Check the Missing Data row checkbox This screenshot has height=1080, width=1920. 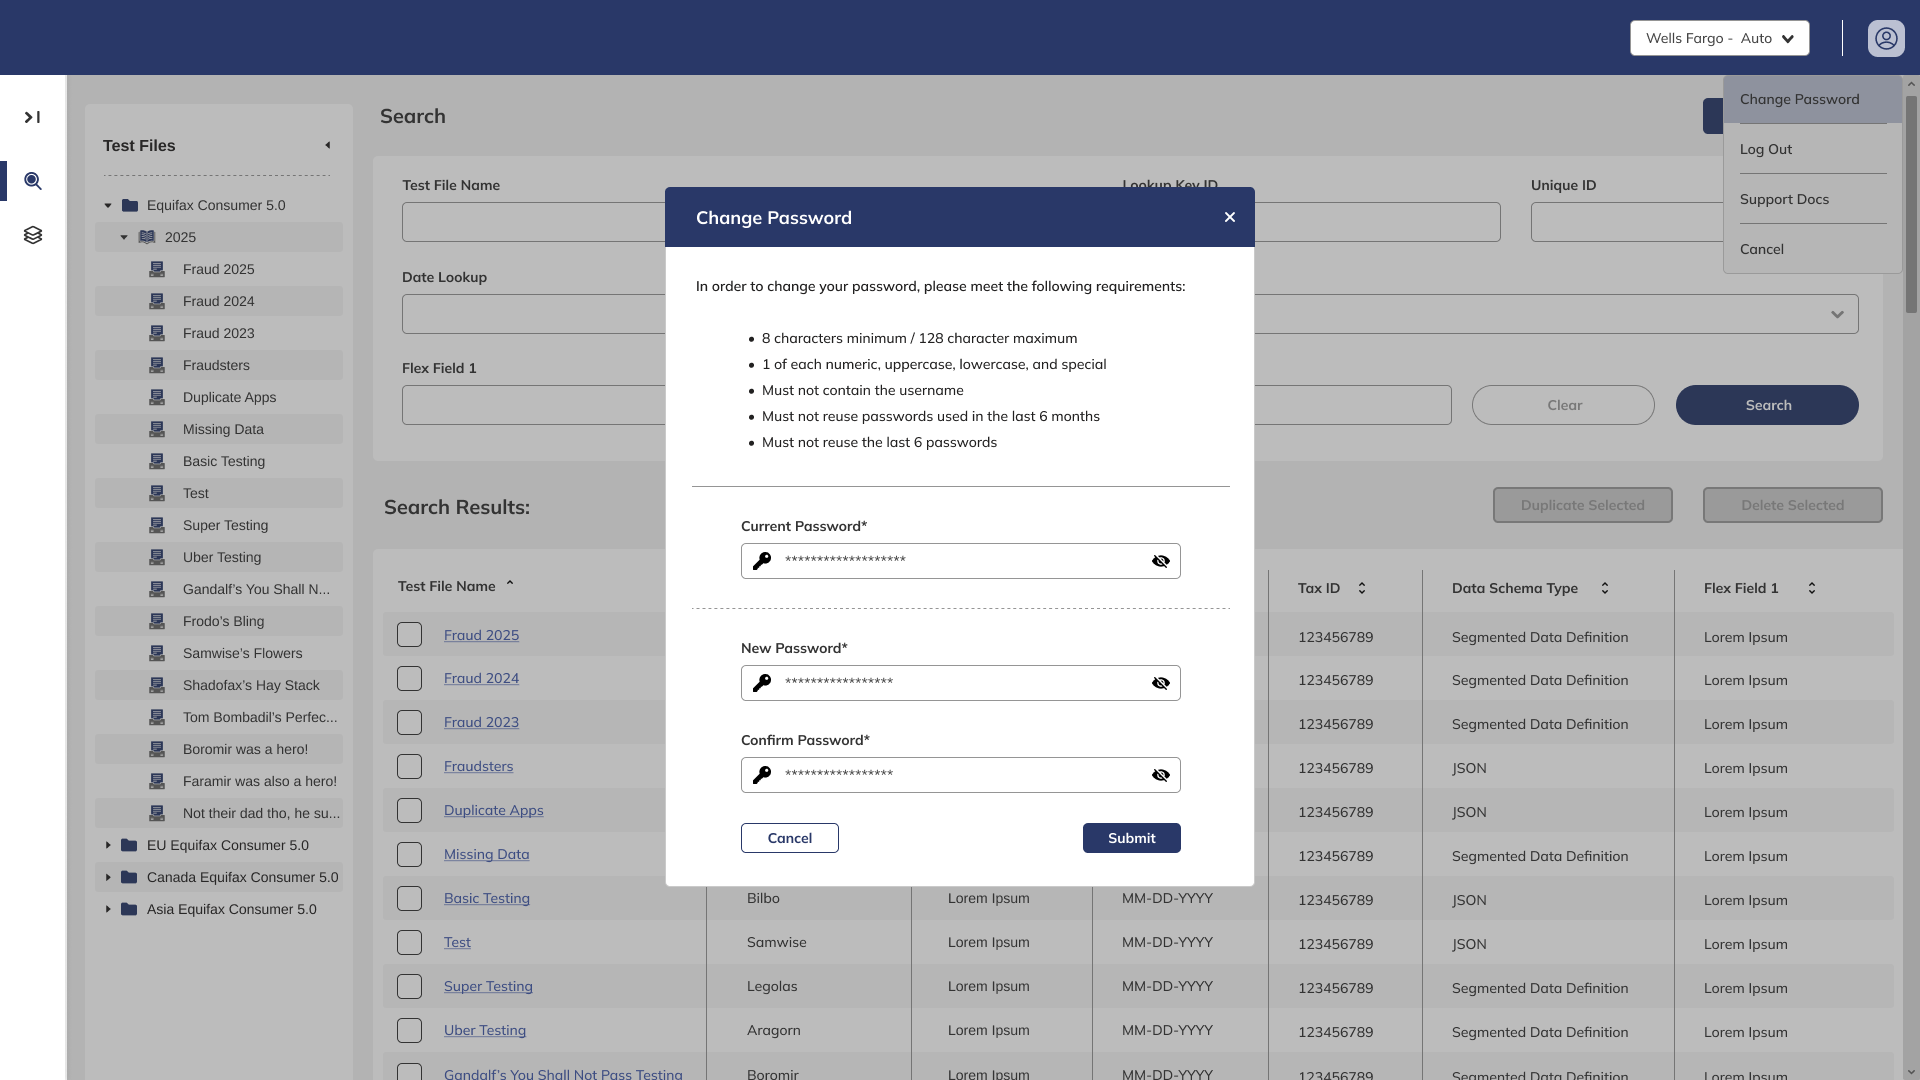point(409,854)
